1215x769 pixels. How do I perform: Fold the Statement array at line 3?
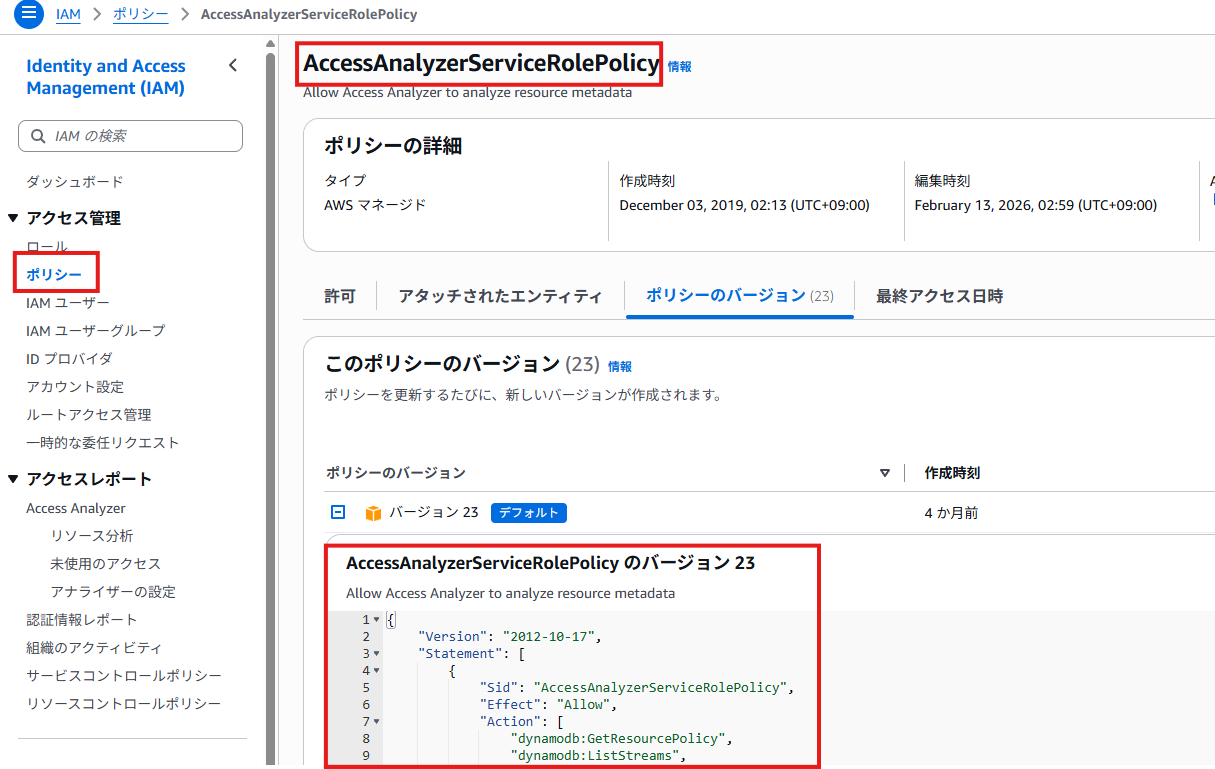376,654
